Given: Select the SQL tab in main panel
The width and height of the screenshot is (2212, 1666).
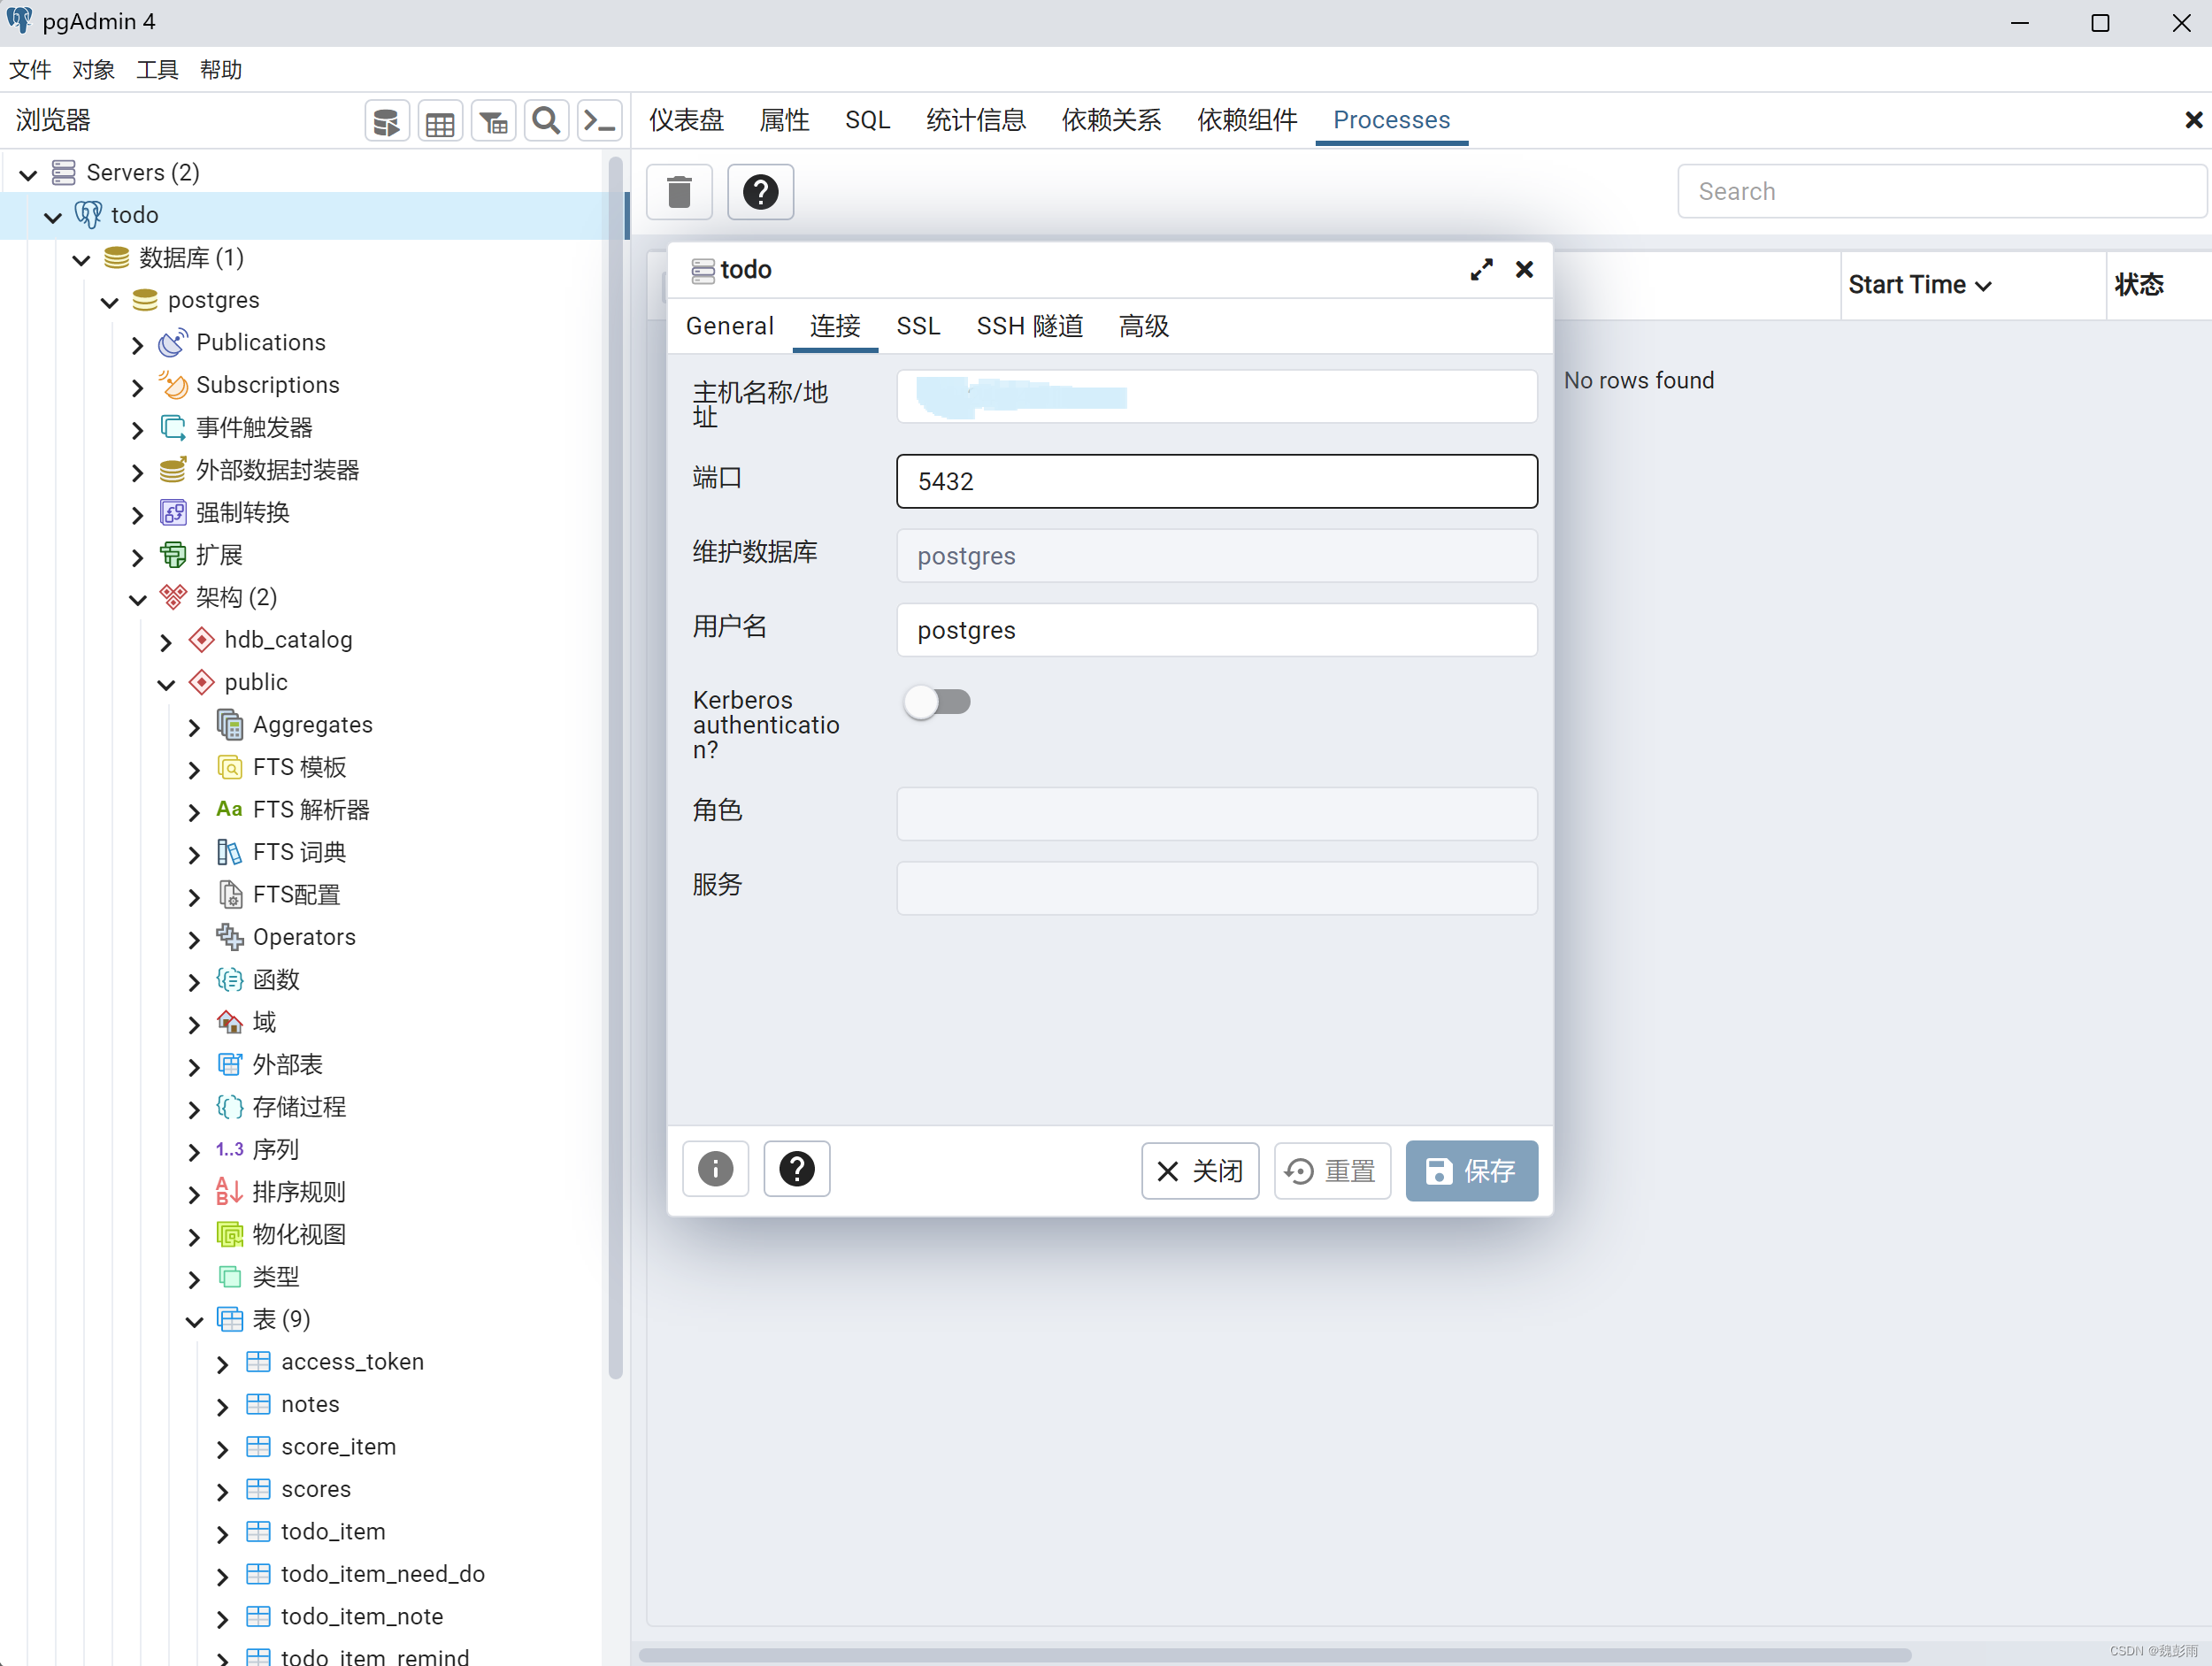Looking at the screenshot, I should [866, 121].
